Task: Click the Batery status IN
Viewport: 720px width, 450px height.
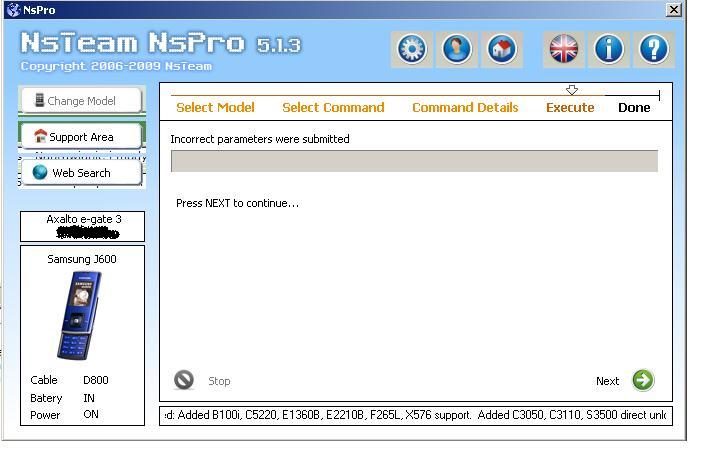Action: pos(89,398)
